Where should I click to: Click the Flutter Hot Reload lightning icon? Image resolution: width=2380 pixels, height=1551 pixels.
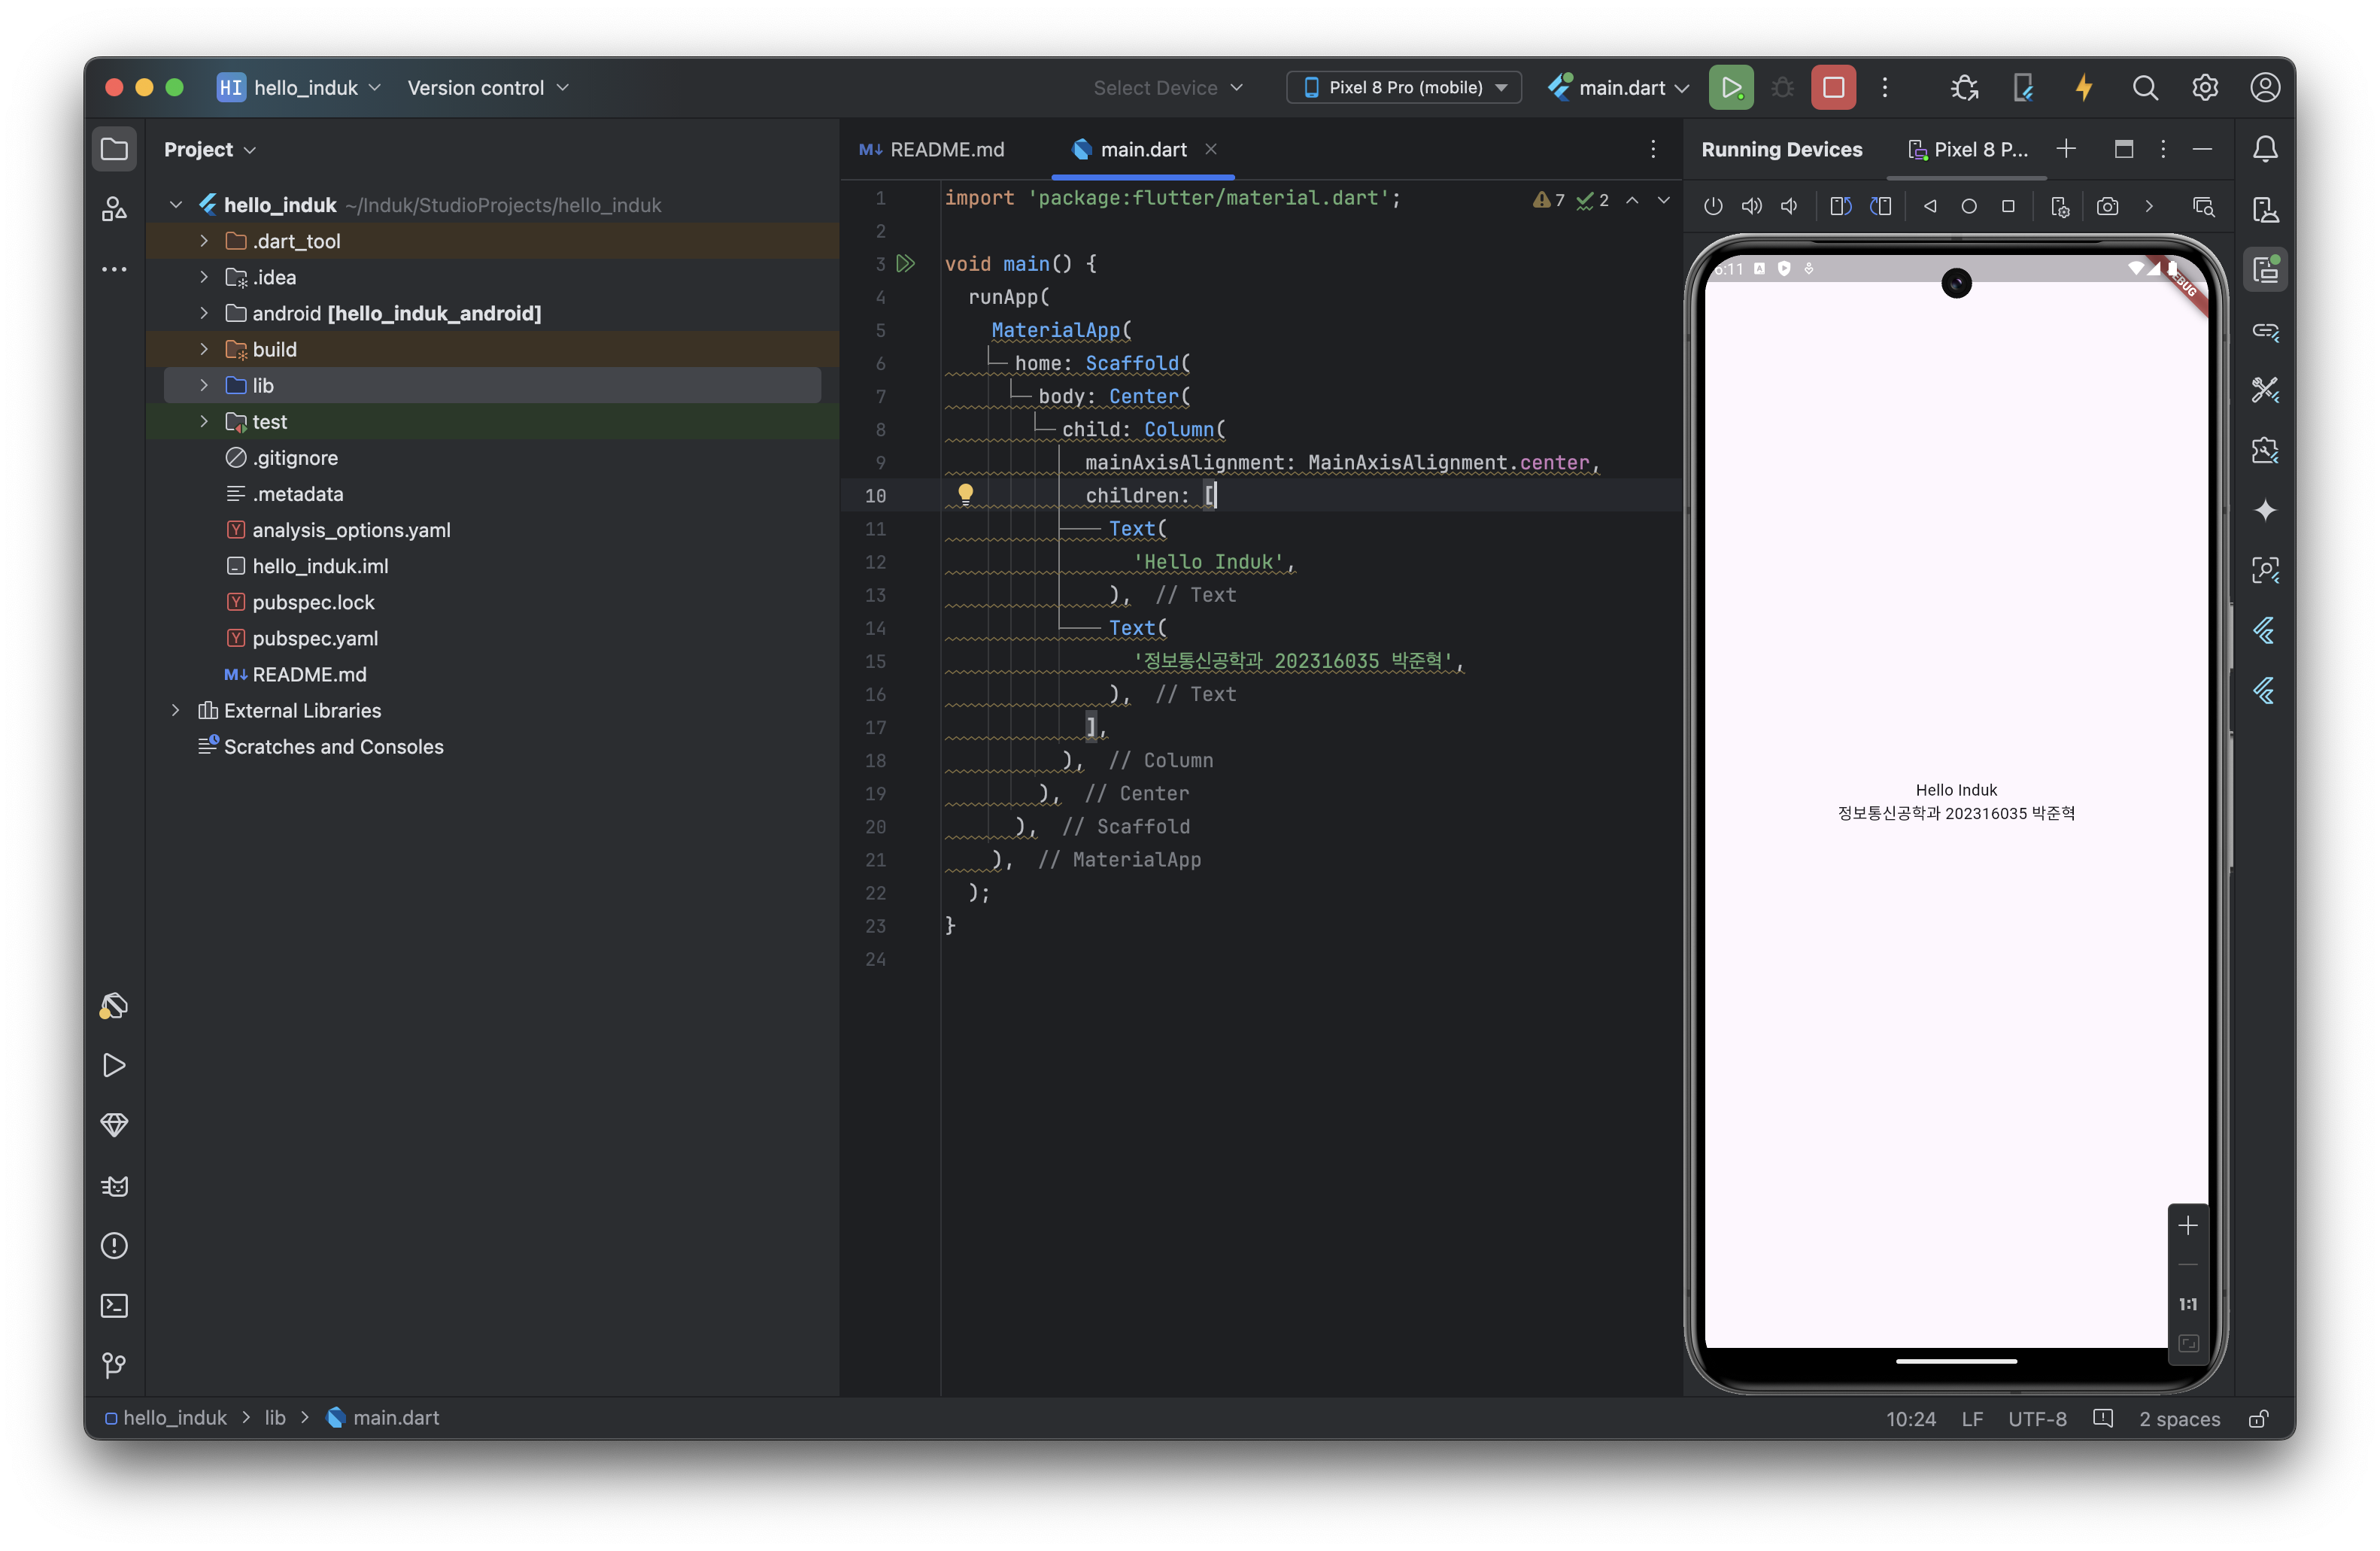(2084, 88)
